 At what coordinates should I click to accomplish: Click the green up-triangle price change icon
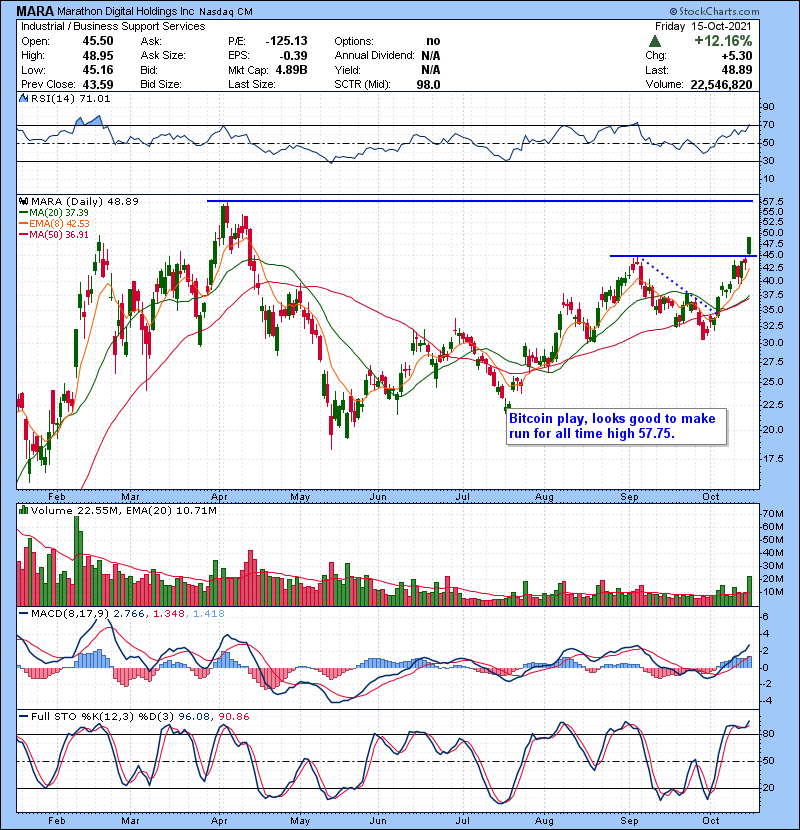tap(654, 41)
